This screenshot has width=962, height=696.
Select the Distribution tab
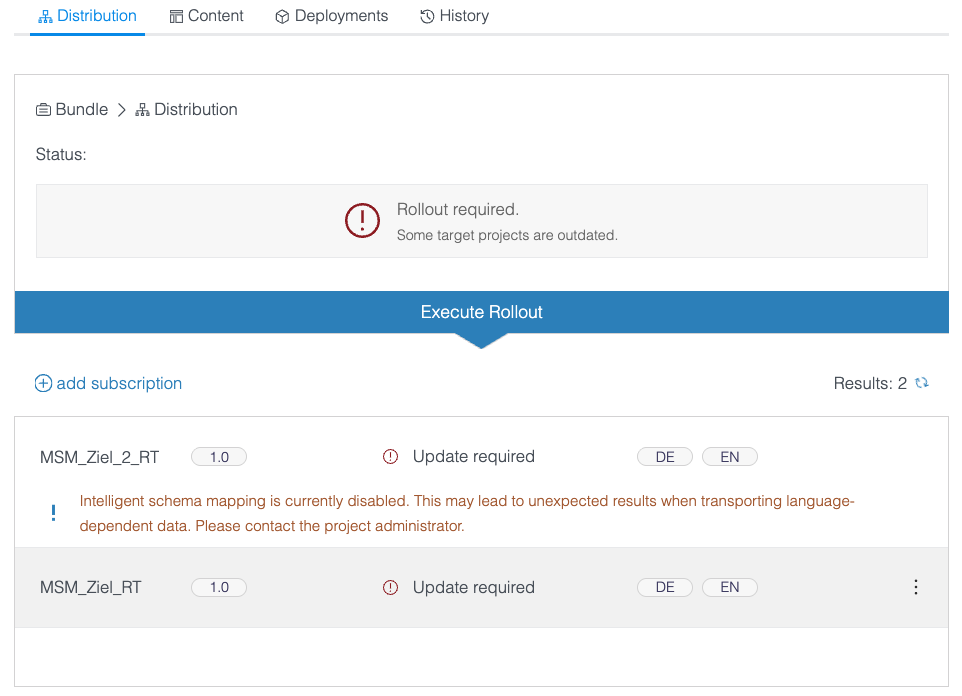coord(87,16)
